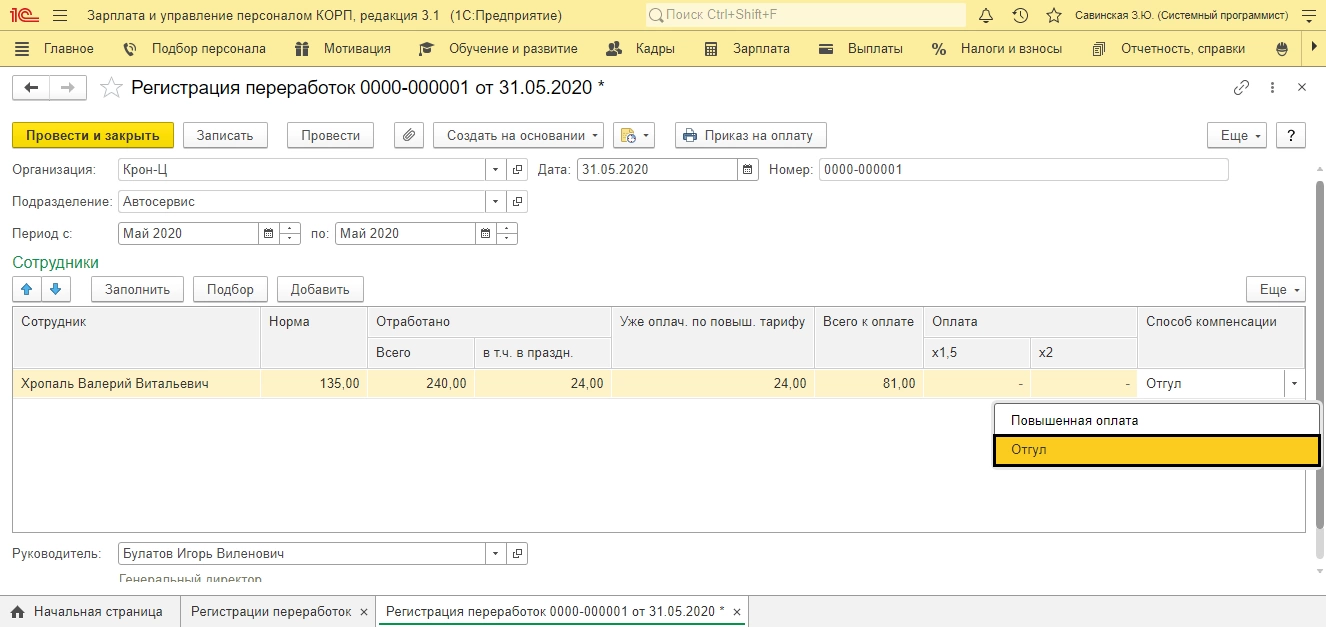This screenshot has width=1326, height=627.
Task: Select Повышенная оплата option
Action: pyautogui.click(x=1157, y=420)
